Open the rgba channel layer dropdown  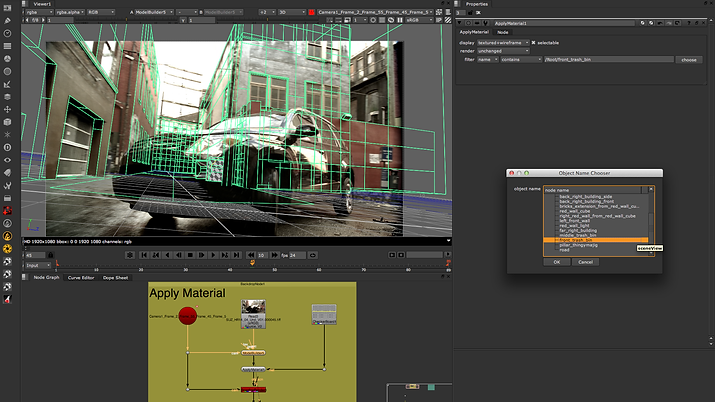[x=41, y=13]
